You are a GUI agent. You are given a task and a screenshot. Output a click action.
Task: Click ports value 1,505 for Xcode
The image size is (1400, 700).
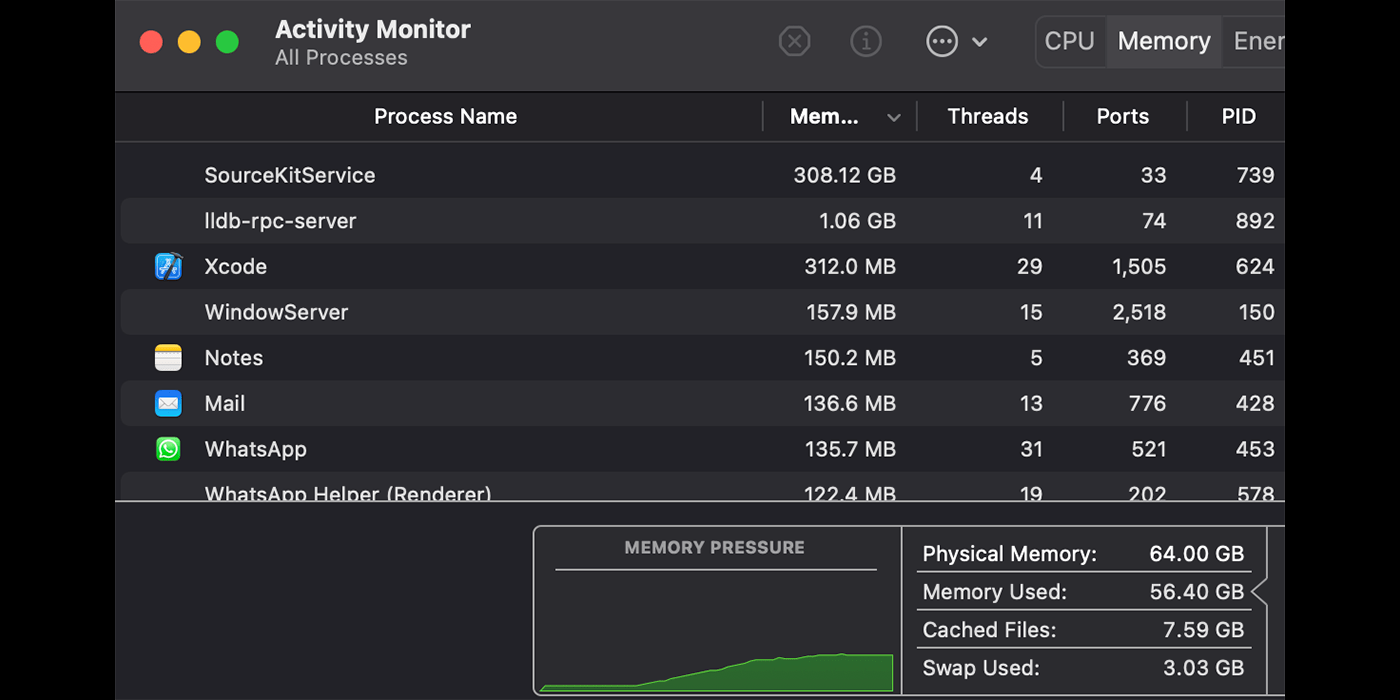(x=1139, y=267)
